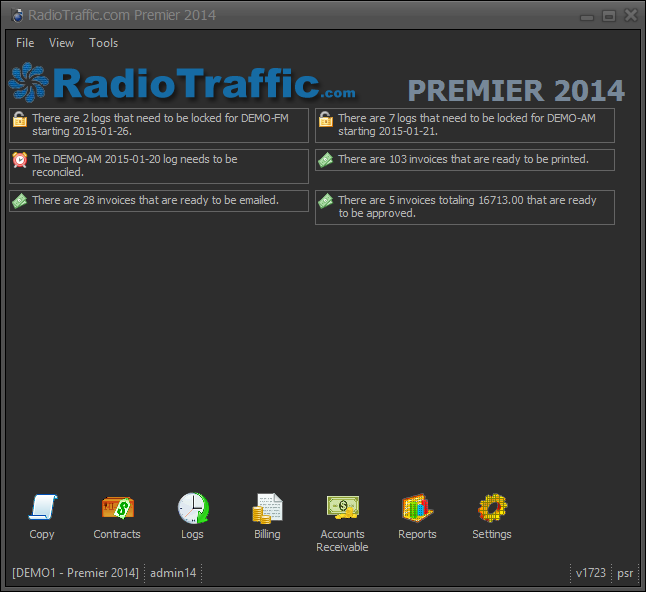Open the Copy module icon
646x592 pixels.
click(42, 508)
